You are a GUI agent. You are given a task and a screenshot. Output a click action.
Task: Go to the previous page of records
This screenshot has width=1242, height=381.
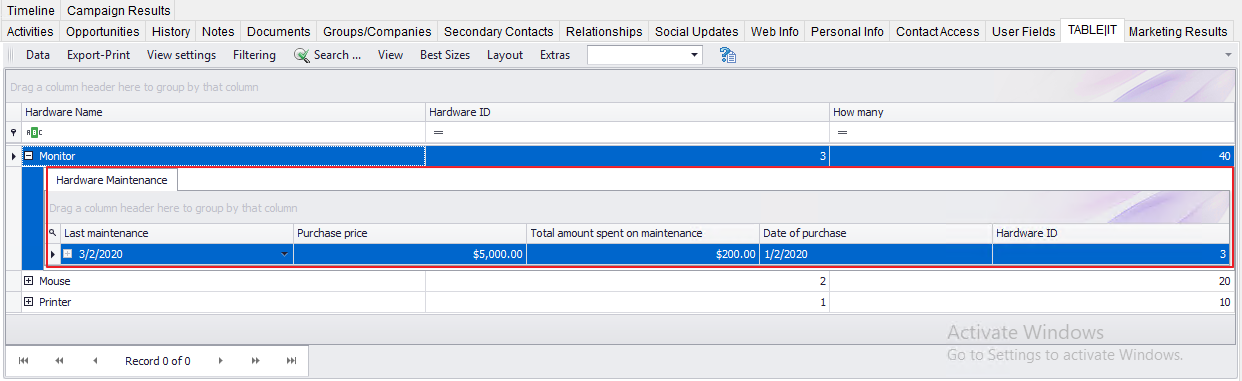pos(59,361)
